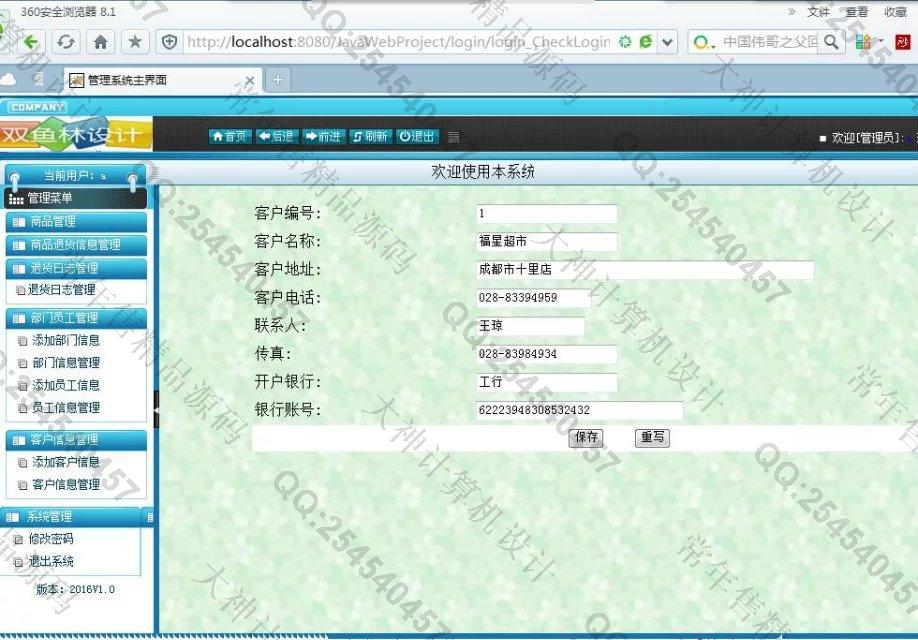Click the browser home icon
Screen dimensions: 918x640
100,42
